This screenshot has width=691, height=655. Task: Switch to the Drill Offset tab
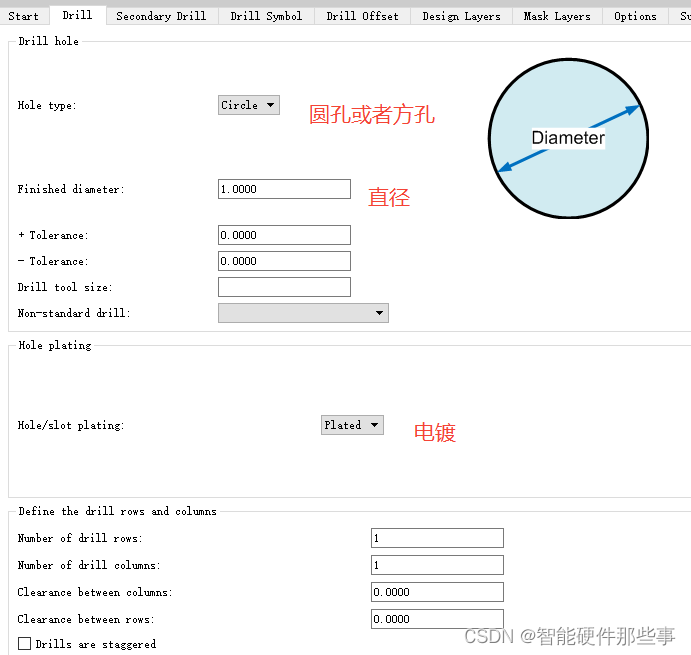point(362,16)
